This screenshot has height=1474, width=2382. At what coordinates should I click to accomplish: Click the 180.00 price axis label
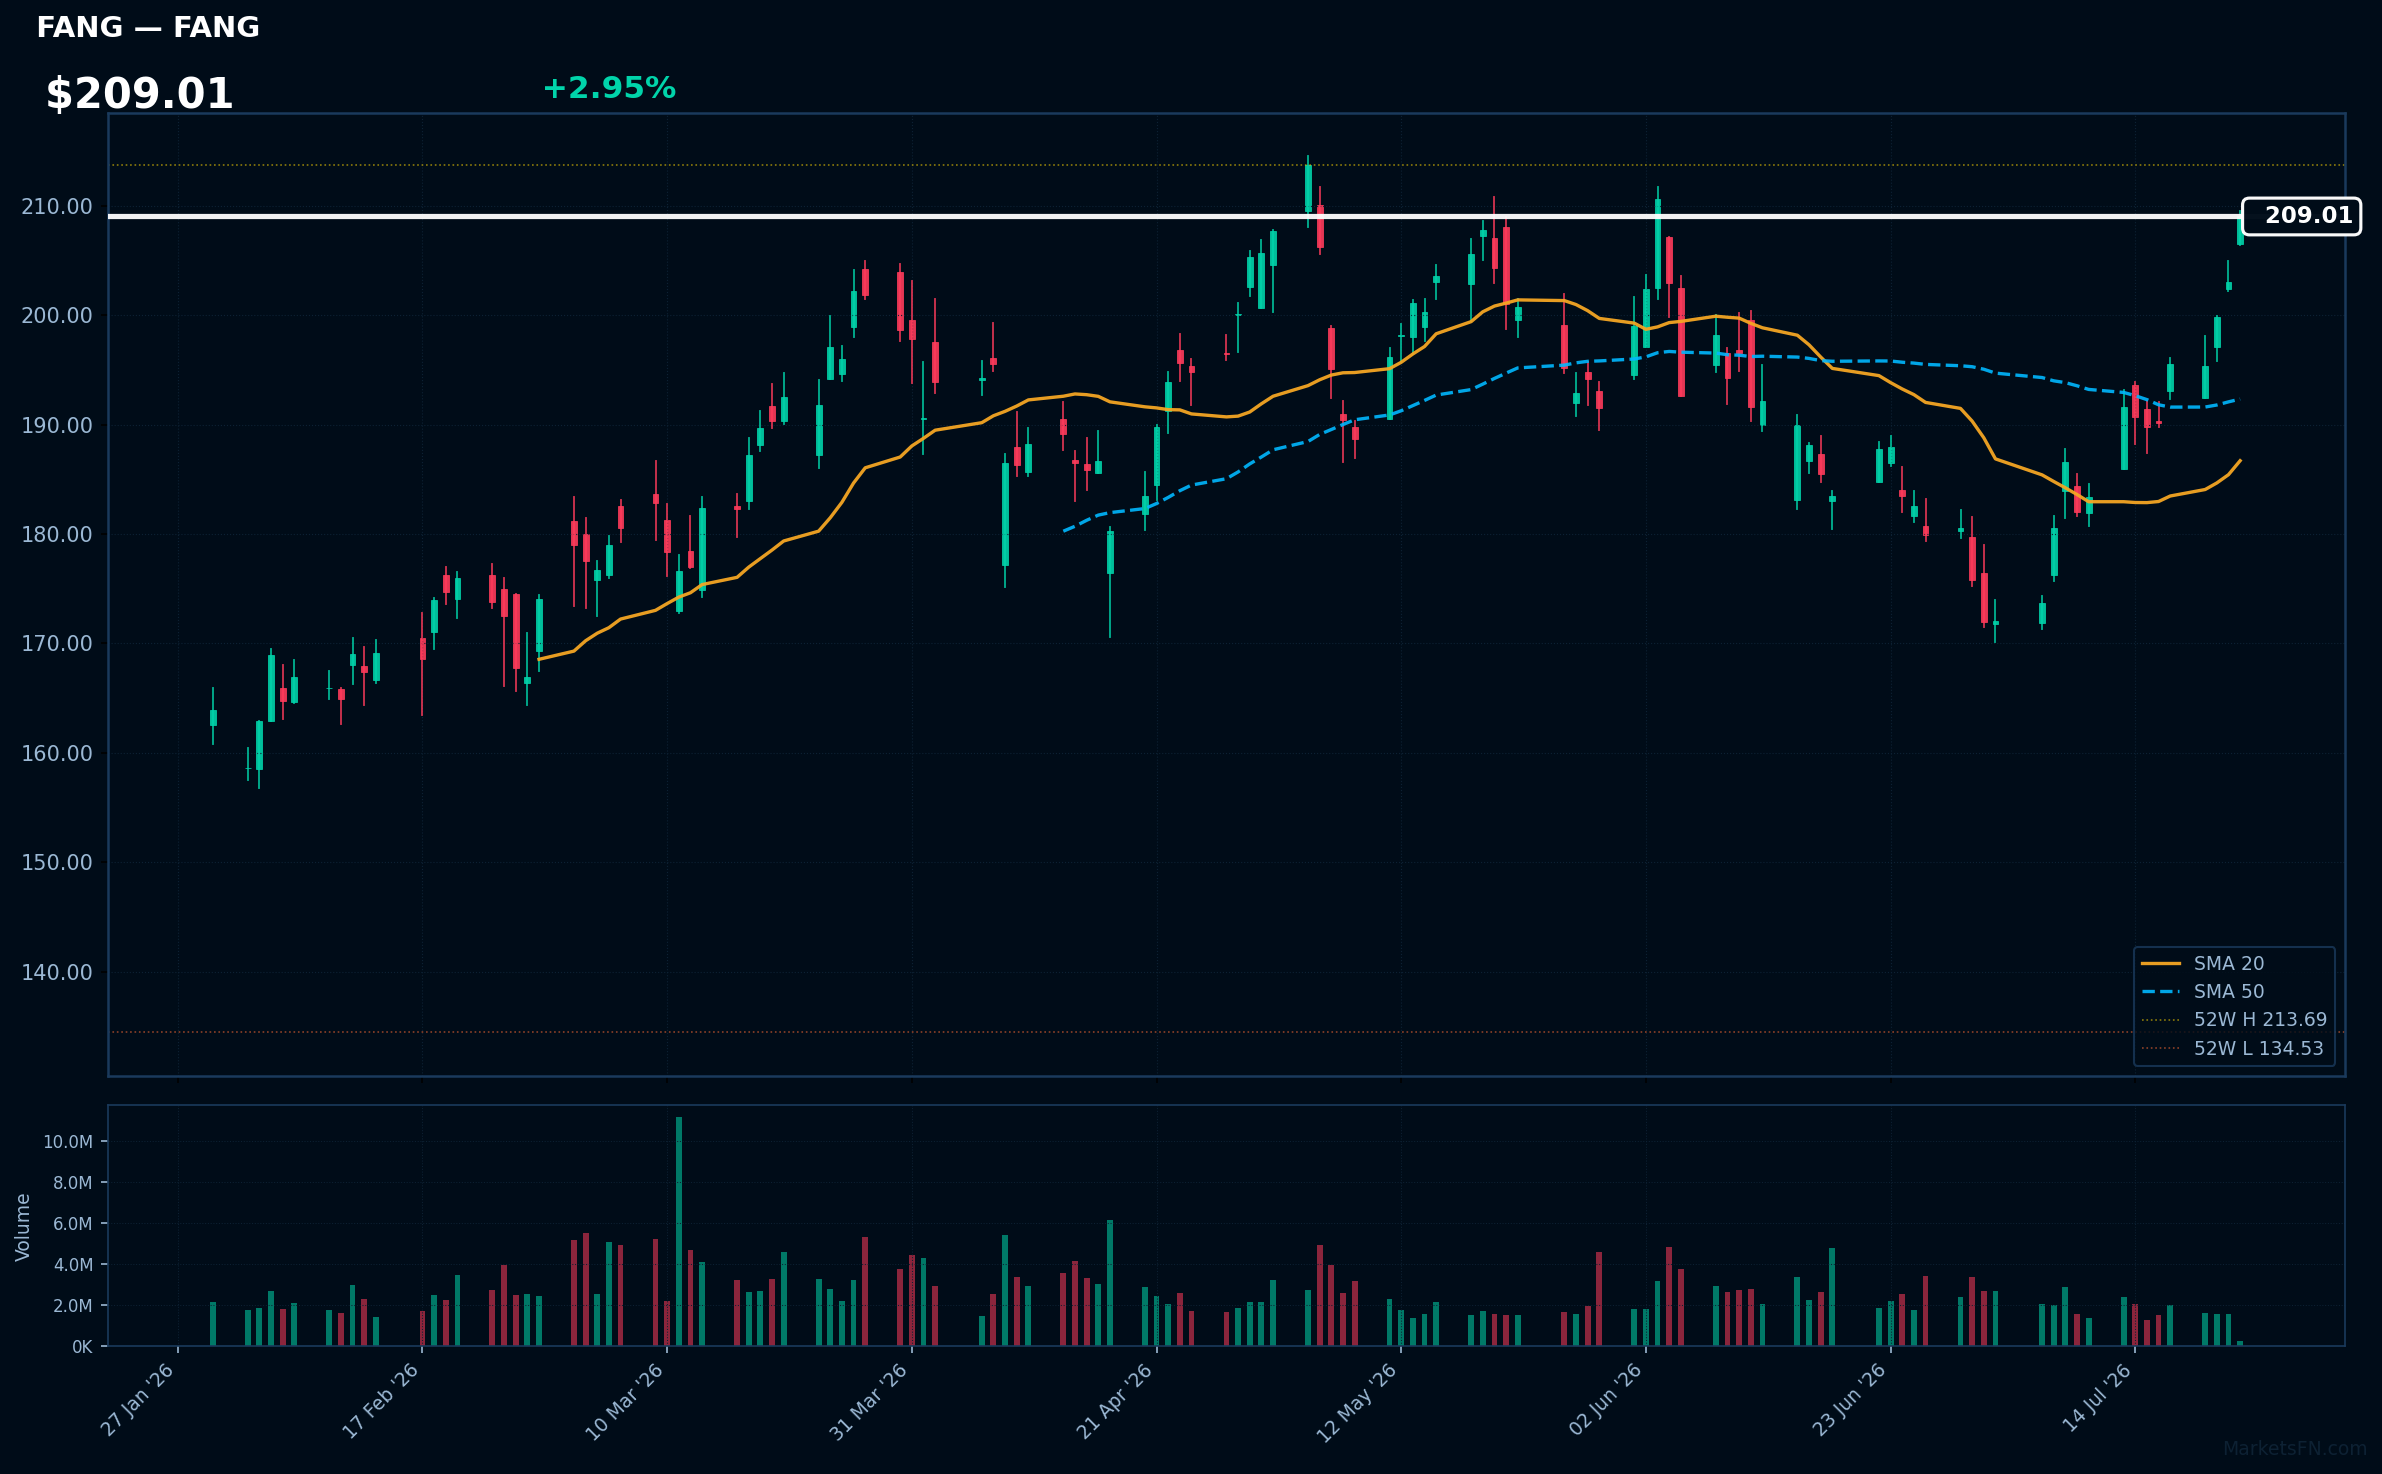[x=56, y=535]
